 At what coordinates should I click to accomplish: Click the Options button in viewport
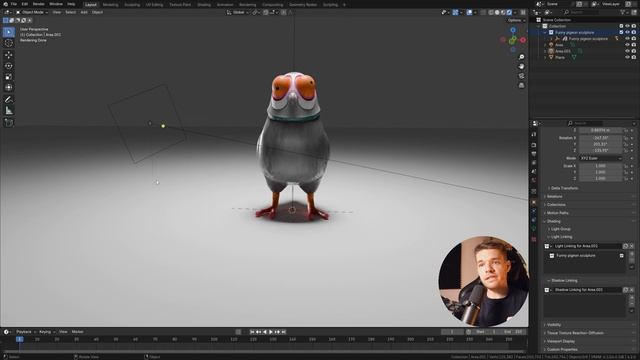[x=516, y=20]
